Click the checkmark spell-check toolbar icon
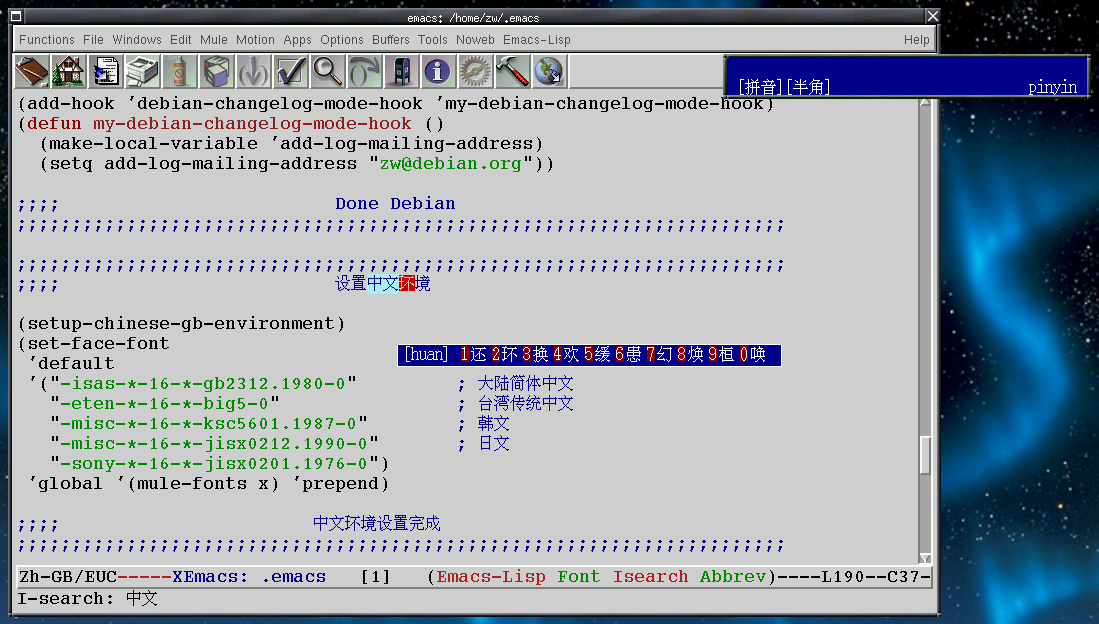The image size is (1099, 624). [291, 71]
